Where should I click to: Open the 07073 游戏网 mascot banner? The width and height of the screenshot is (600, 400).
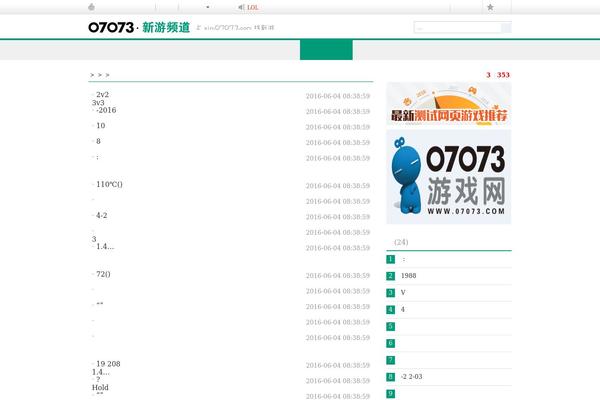point(449,177)
